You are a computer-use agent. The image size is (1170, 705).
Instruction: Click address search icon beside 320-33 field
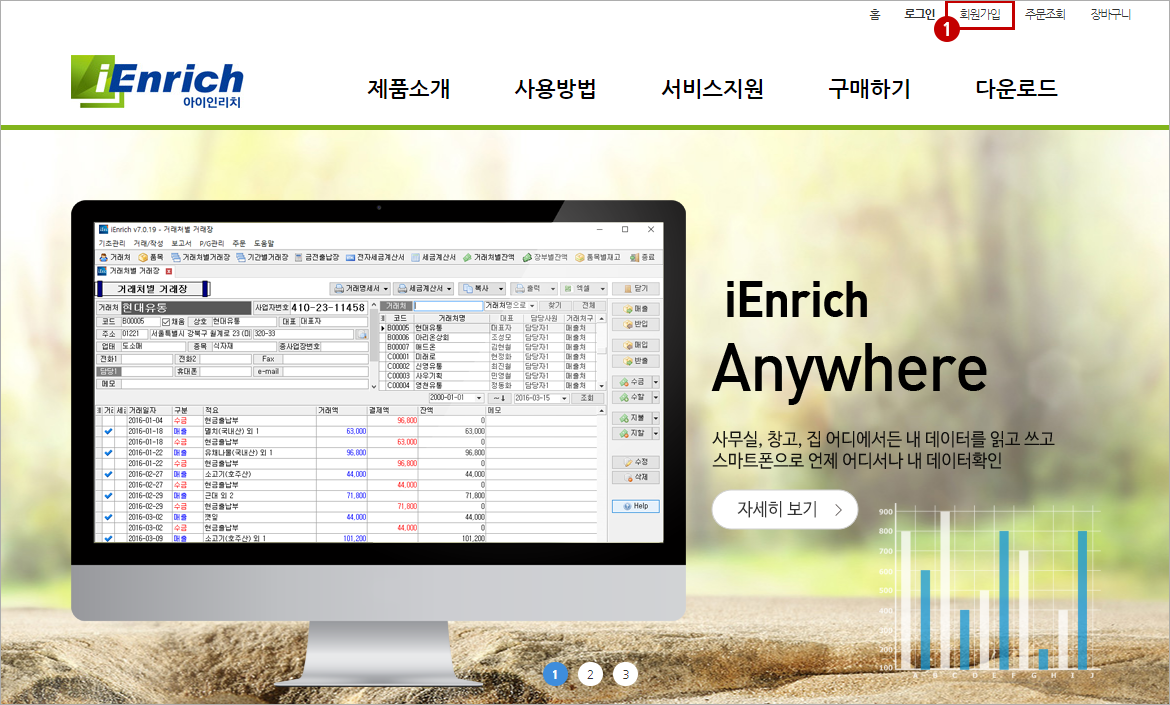coord(362,334)
